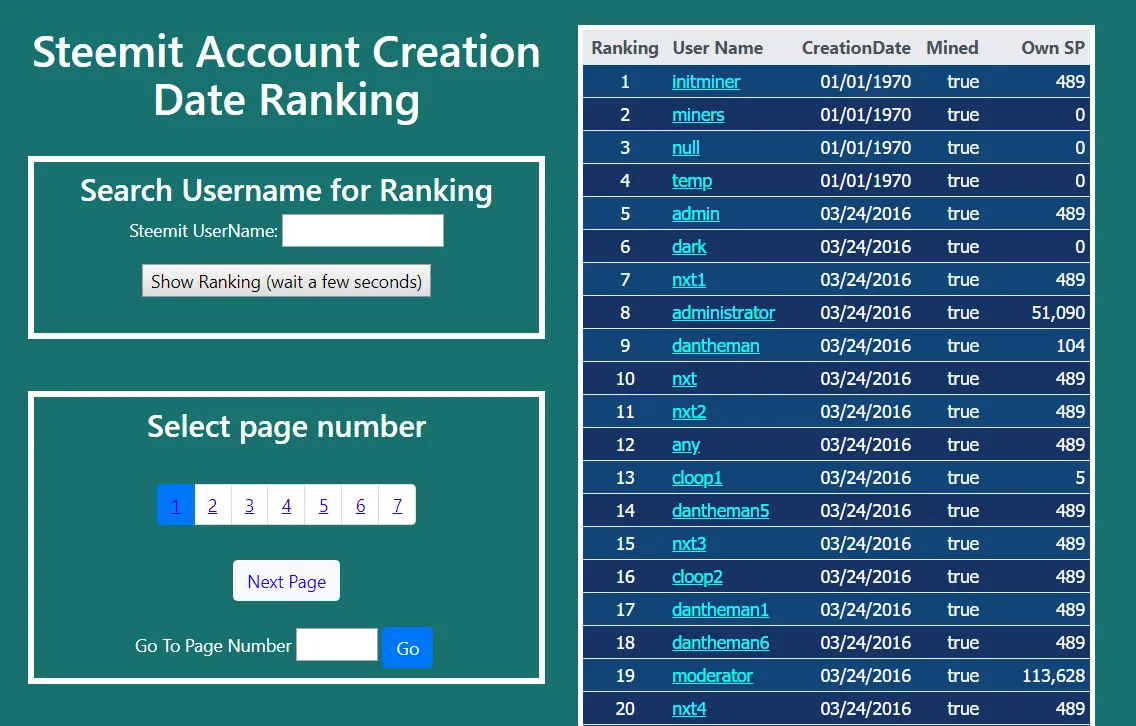Screen dimensions: 1136x726
Task: Click the Own SP value 5 for cloop1
Action: tap(1080, 478)
